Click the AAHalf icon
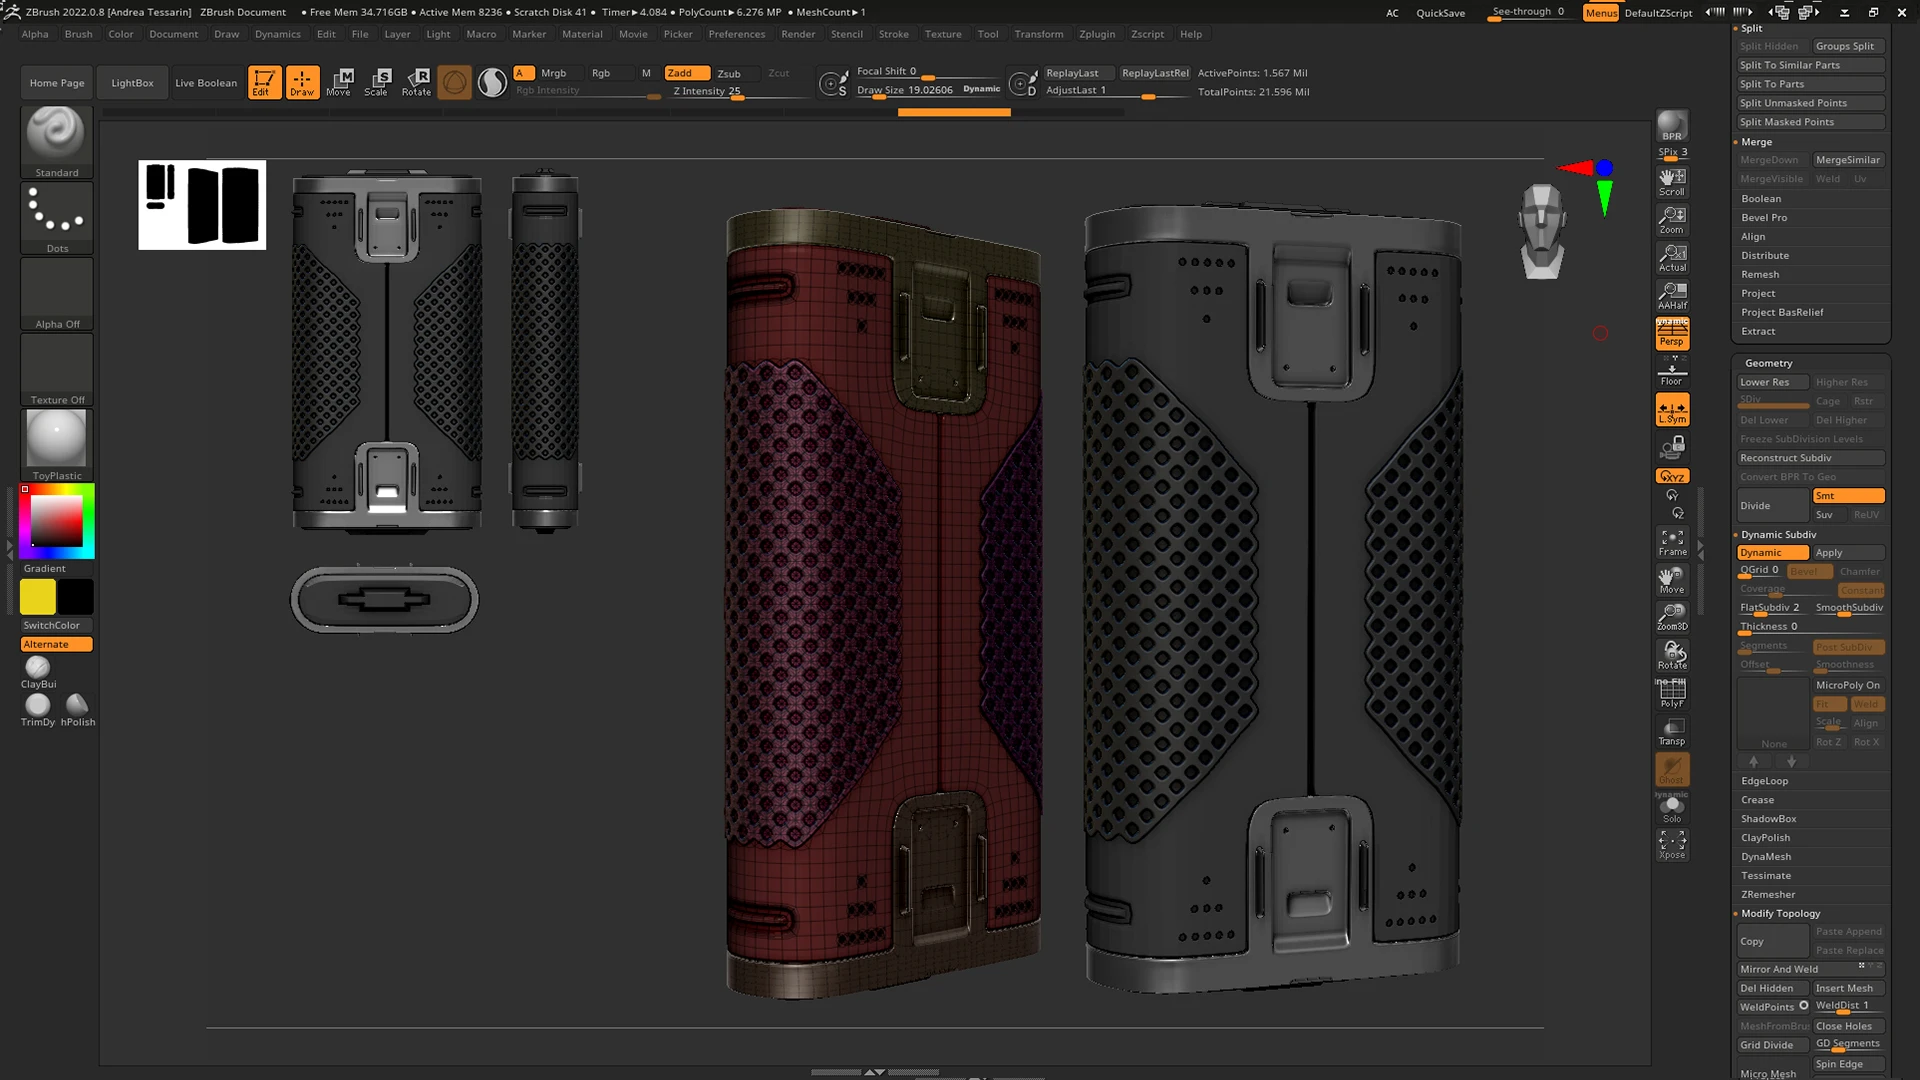 1672,296
